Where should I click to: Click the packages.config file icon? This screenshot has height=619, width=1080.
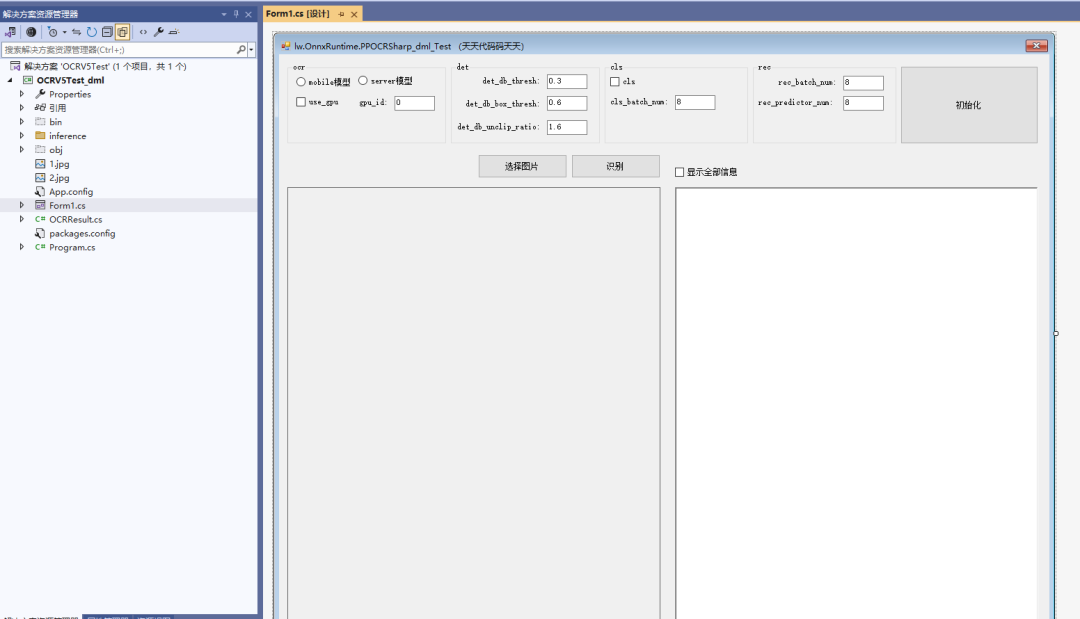40,233
